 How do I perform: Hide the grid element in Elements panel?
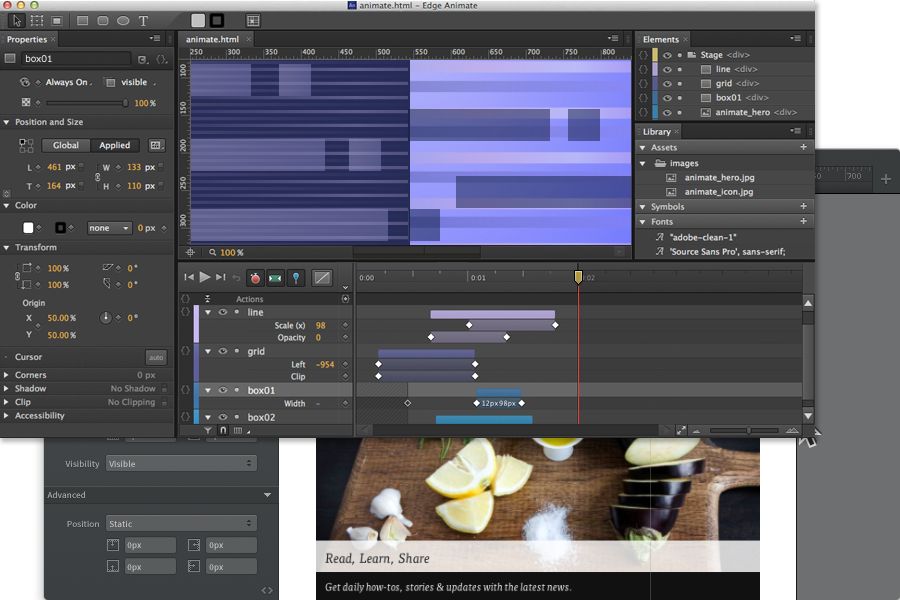[x=667, y=84]
